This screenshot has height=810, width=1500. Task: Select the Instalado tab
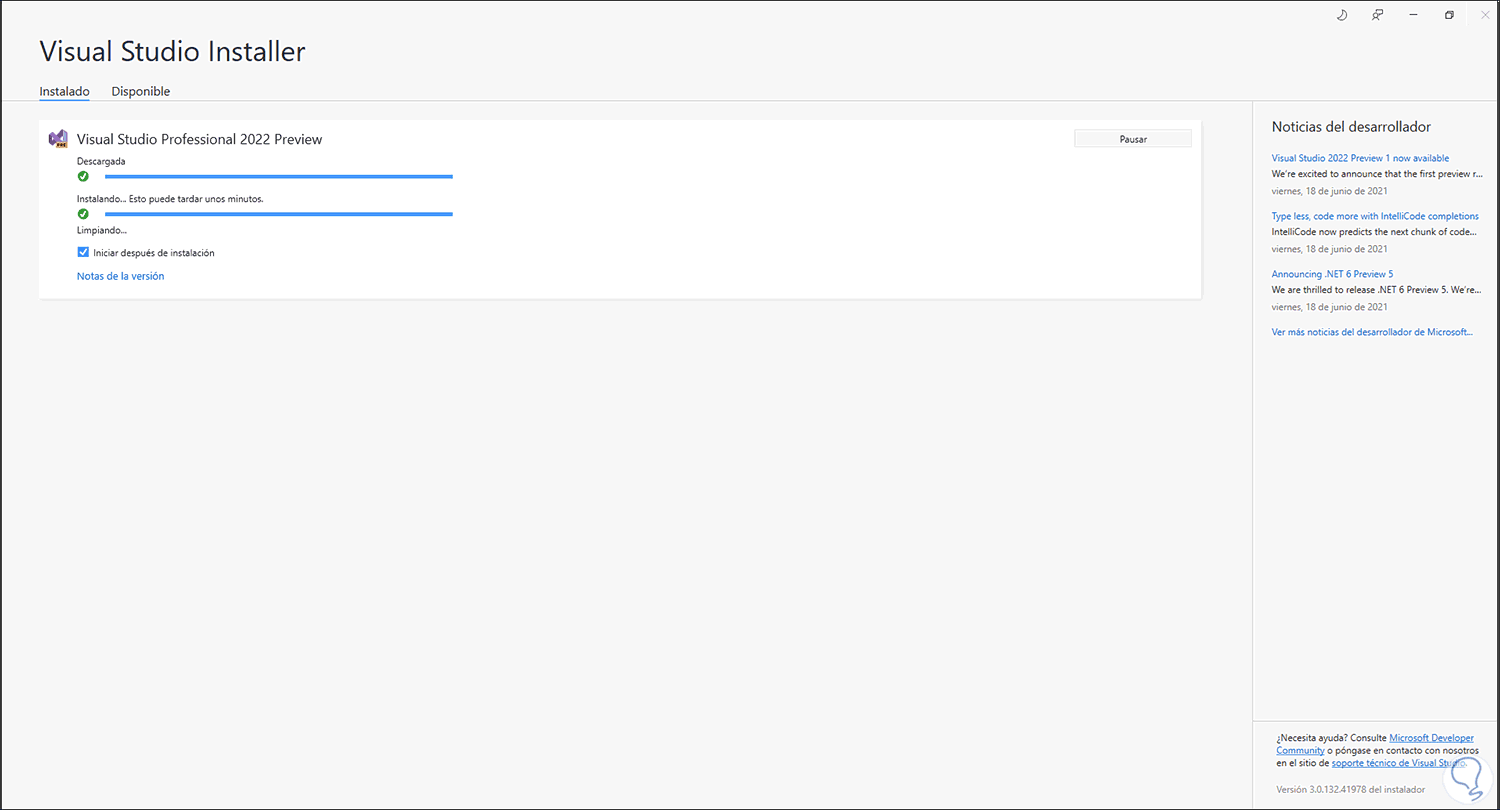pos(64,91)
